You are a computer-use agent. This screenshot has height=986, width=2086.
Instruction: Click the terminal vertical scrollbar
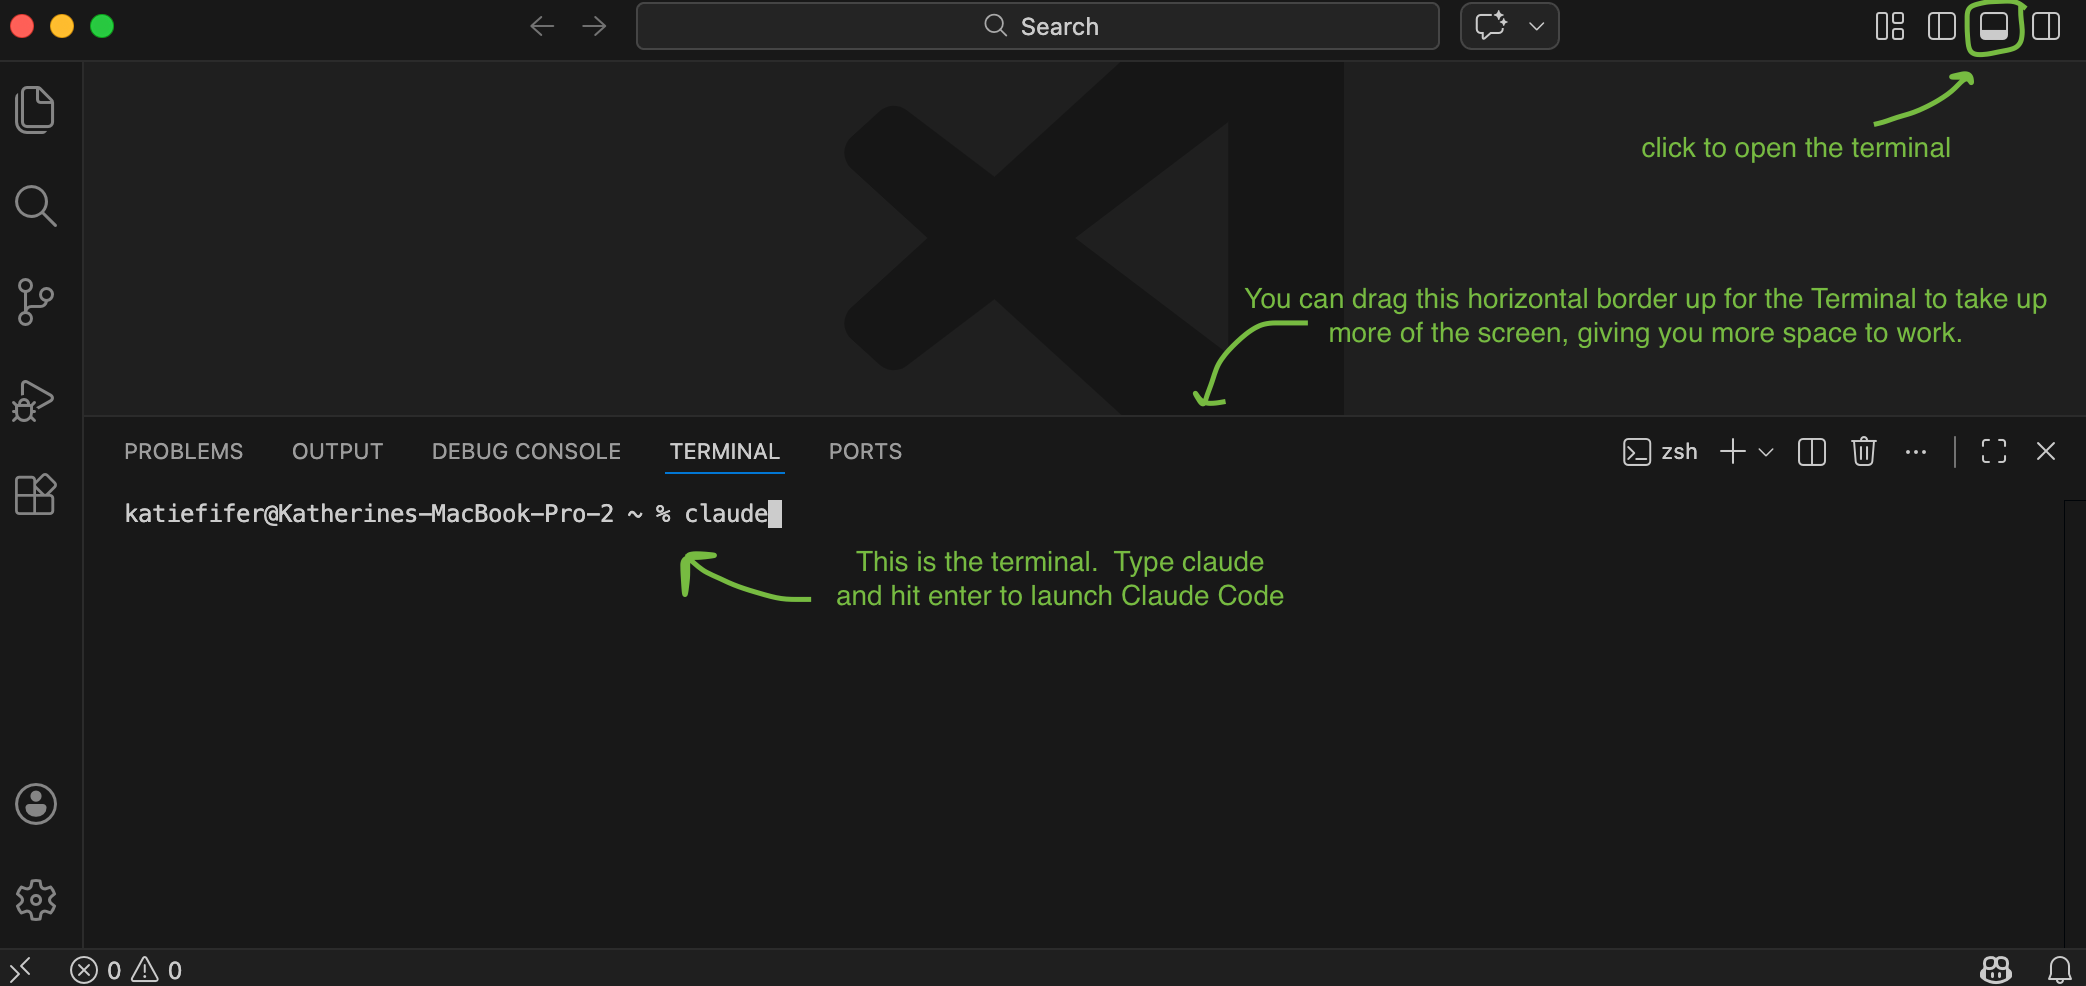(2074, 724)
